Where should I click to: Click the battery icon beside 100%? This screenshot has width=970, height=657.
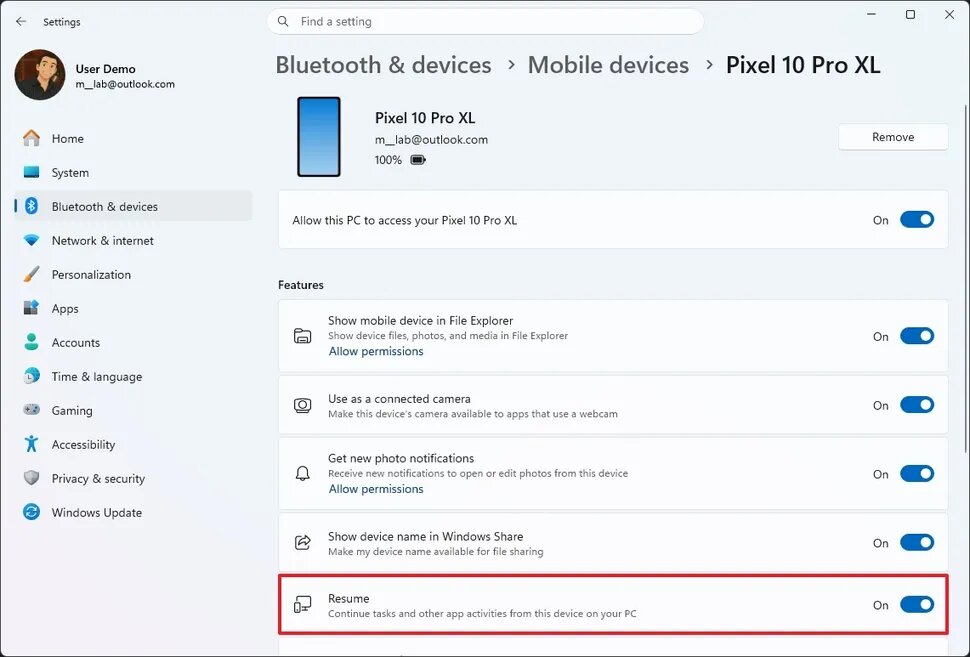[418, 160]
